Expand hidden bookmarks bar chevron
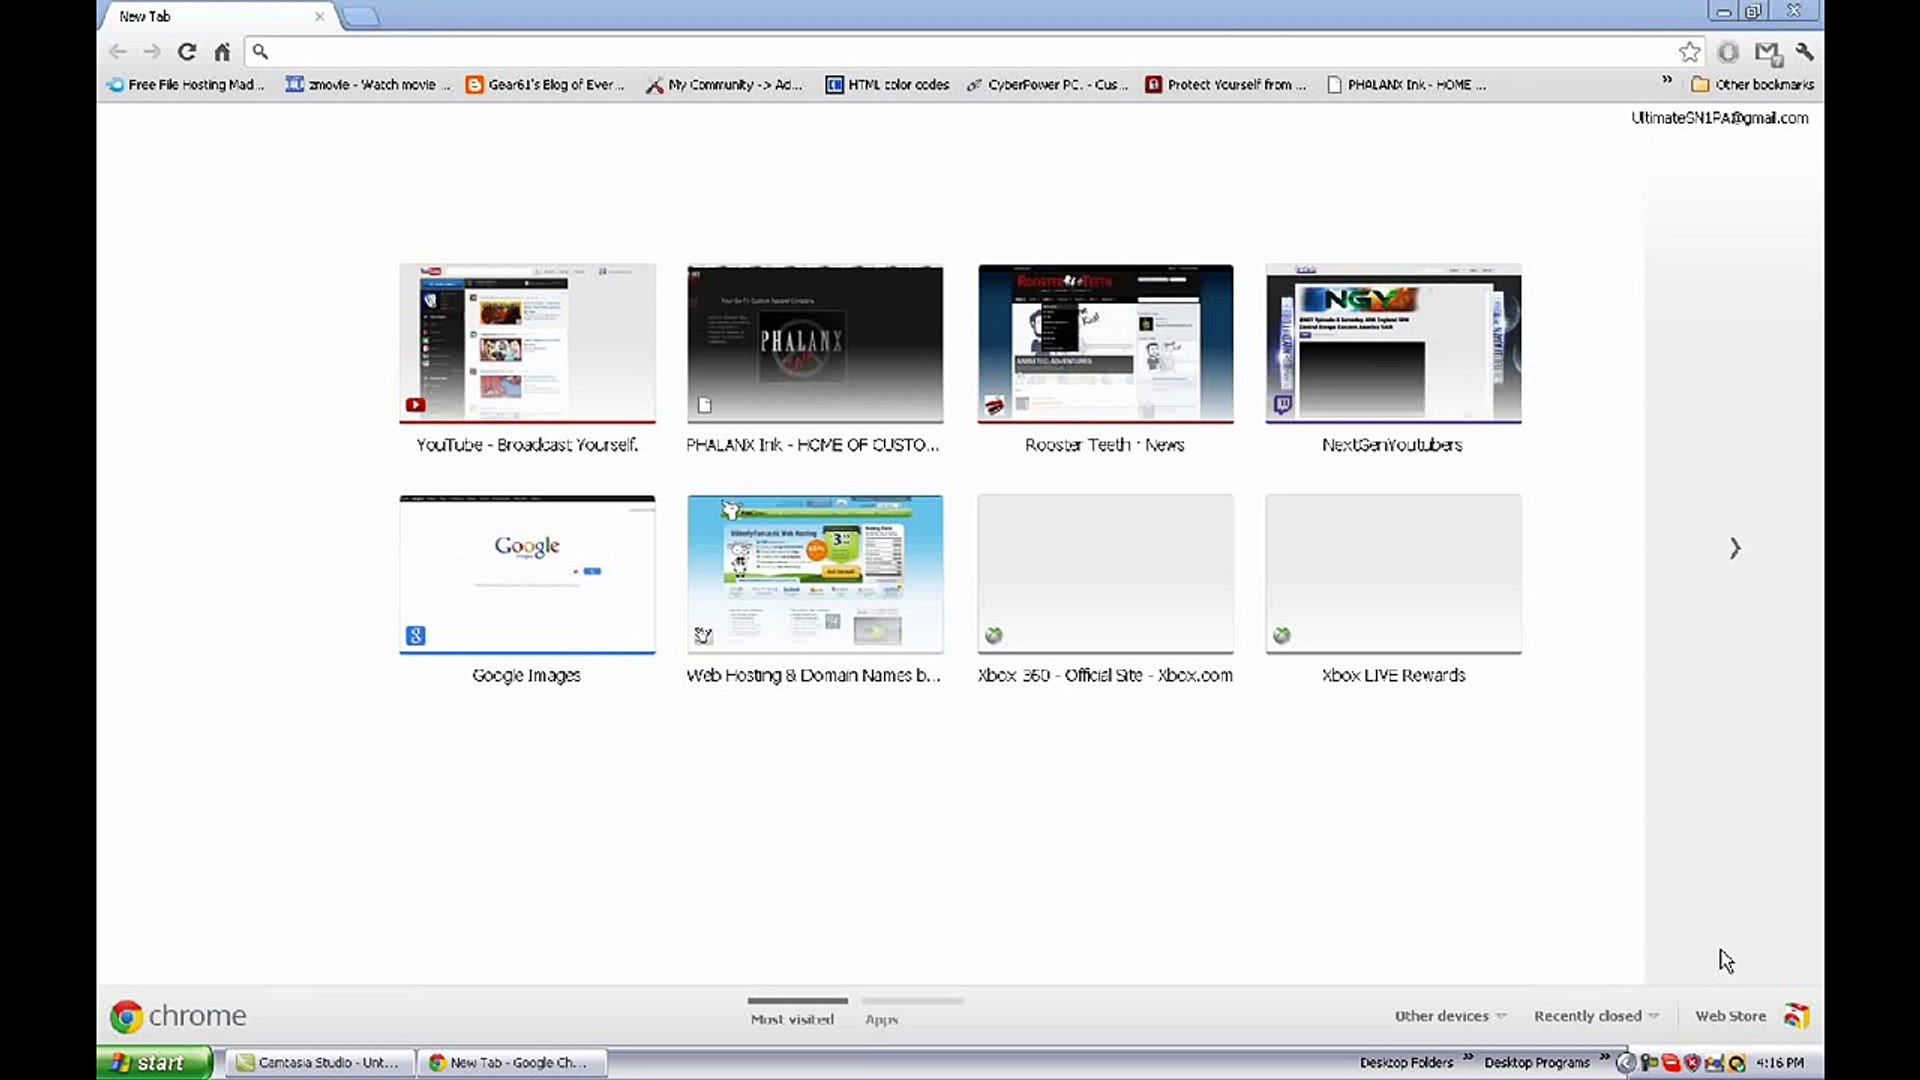The height and width of the screenshot is (1080, 1920). click(x=1667, y=80)
